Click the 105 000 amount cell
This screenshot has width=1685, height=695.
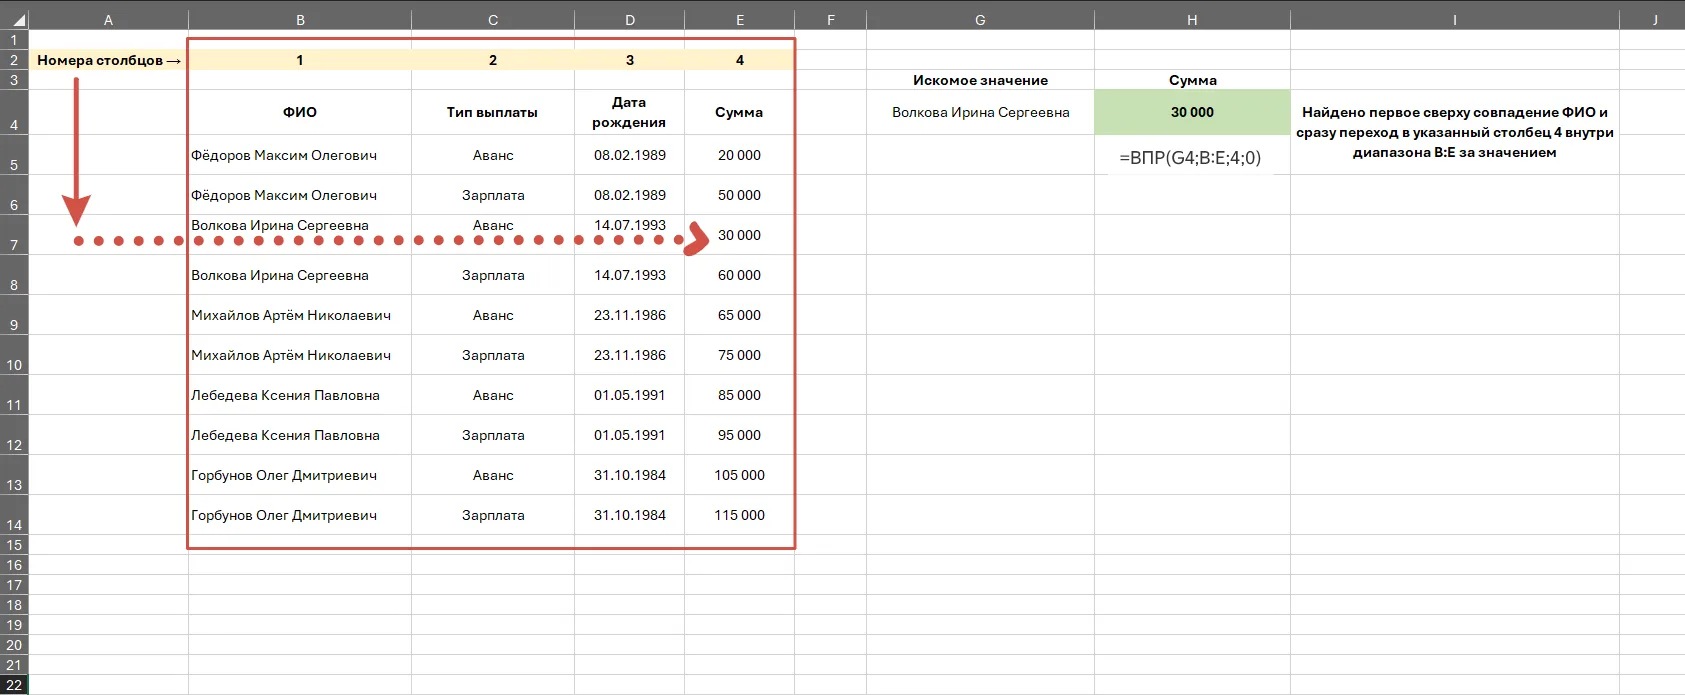coord(740,475)
